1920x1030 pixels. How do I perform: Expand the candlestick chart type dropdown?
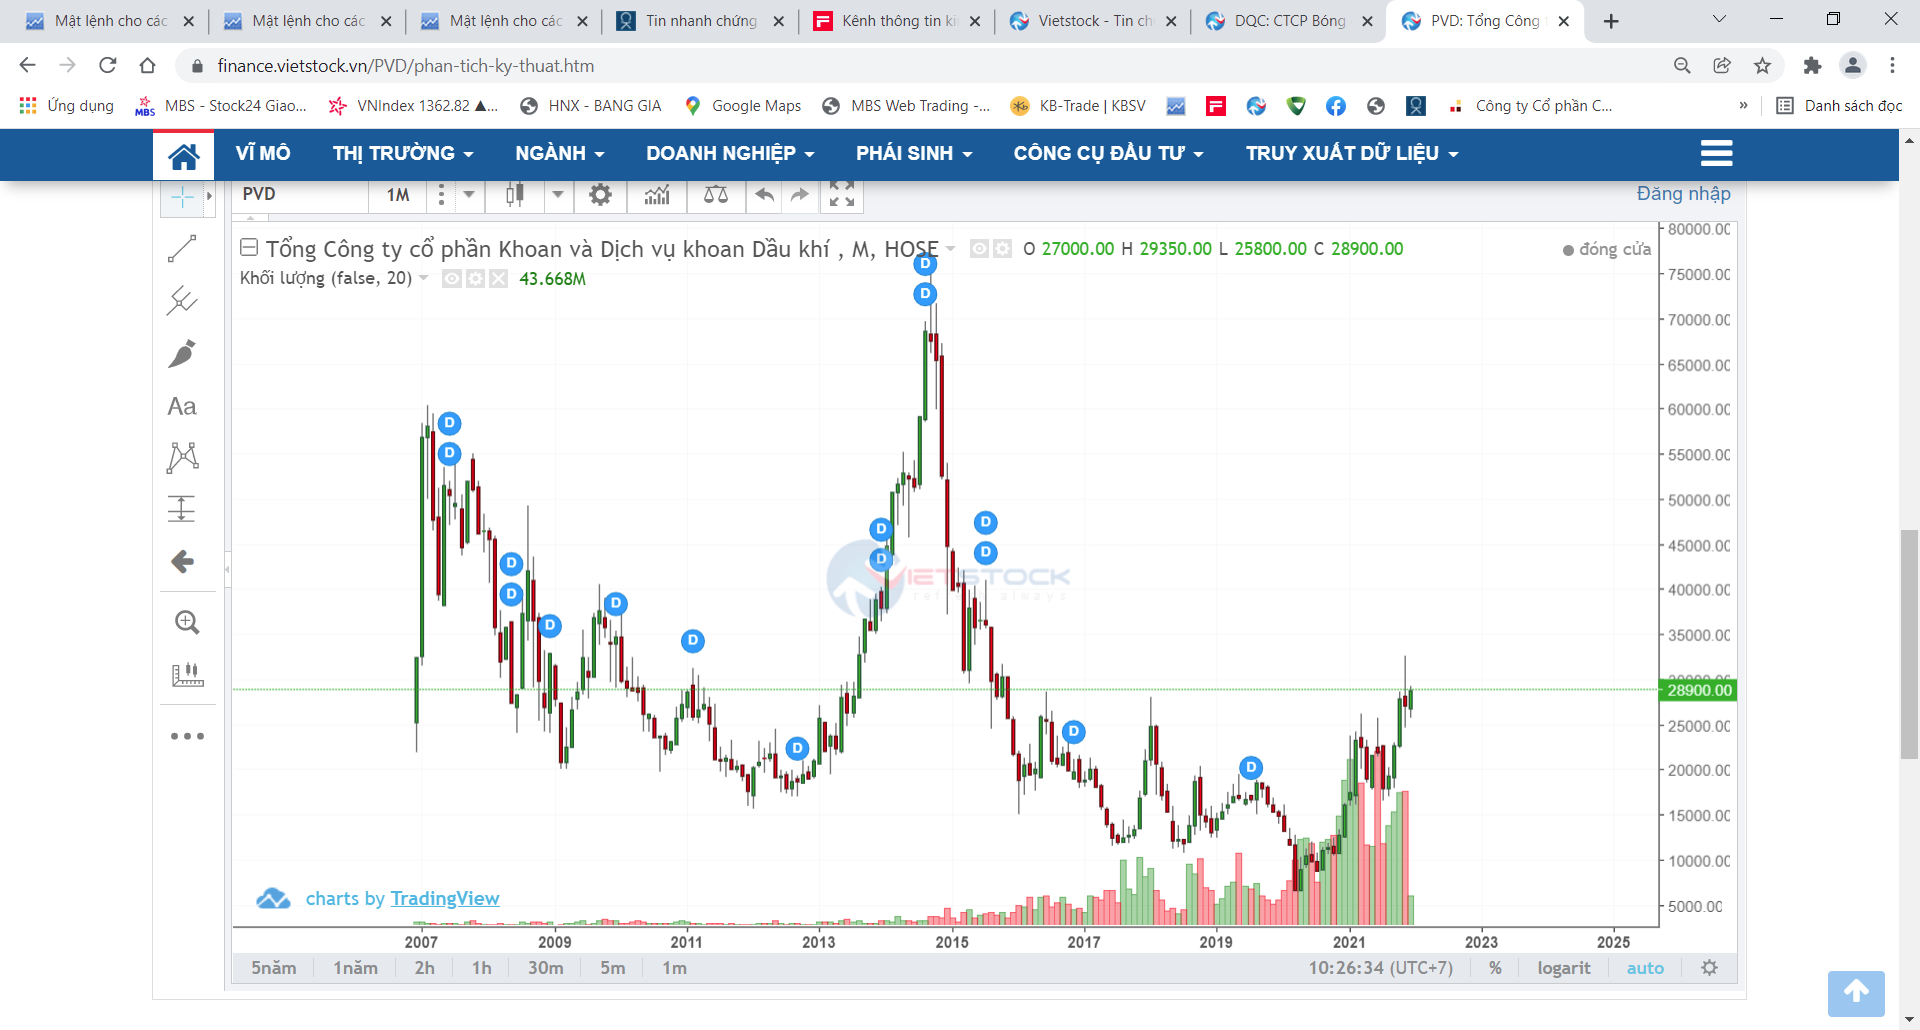(x=558, y=195)
